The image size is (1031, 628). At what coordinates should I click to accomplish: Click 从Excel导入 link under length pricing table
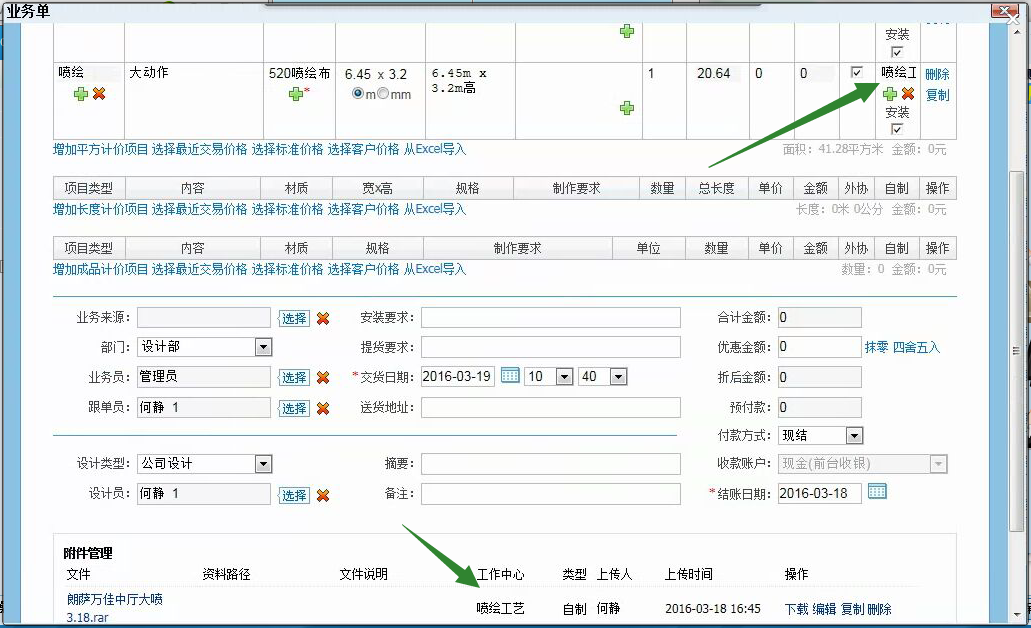point(434,209)
